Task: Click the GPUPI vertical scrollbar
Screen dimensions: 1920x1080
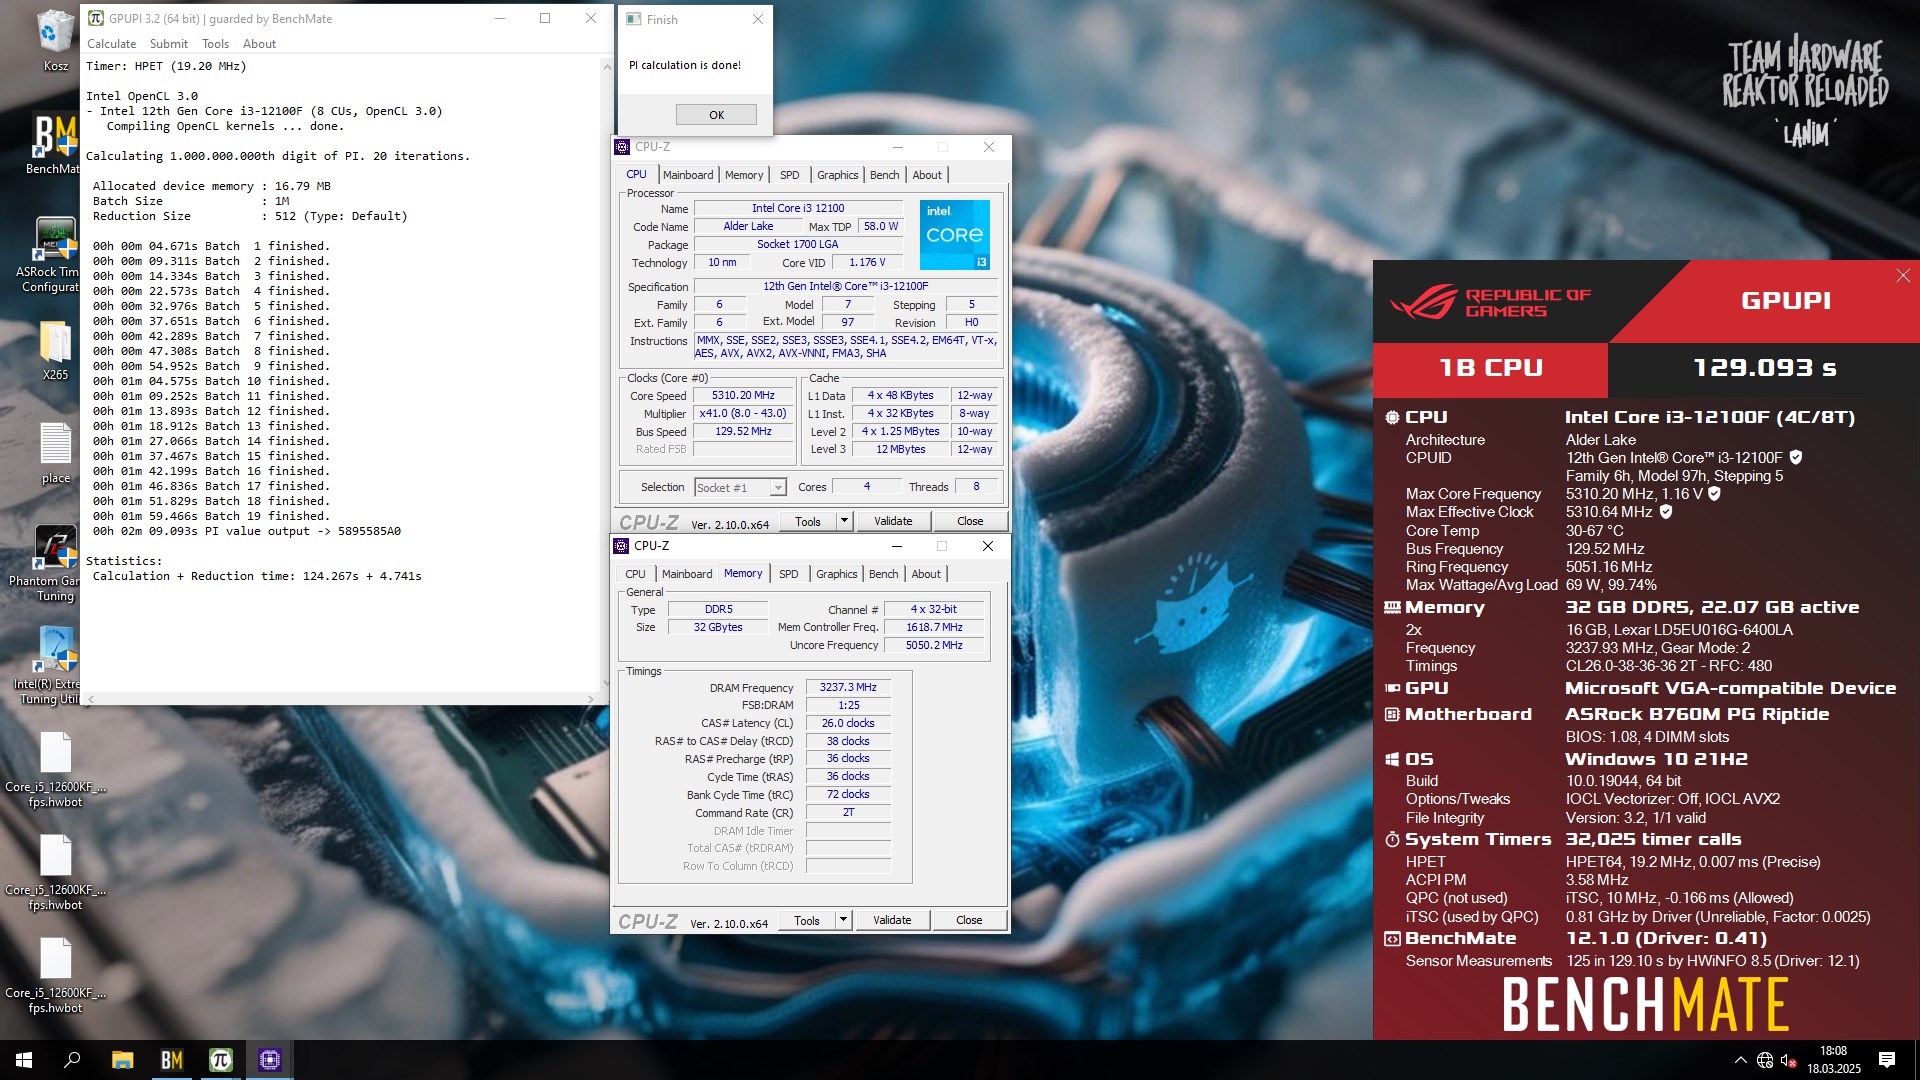Action: click(x=606, y=376)
